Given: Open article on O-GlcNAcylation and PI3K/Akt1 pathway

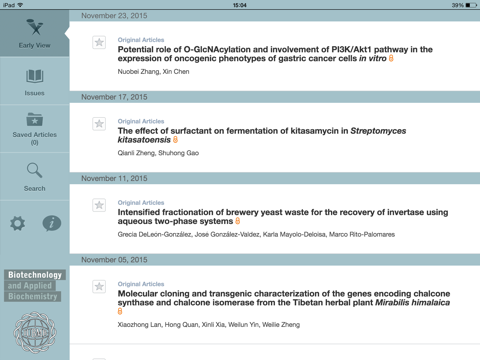Looking at the screenshot, I should [275, 54].
